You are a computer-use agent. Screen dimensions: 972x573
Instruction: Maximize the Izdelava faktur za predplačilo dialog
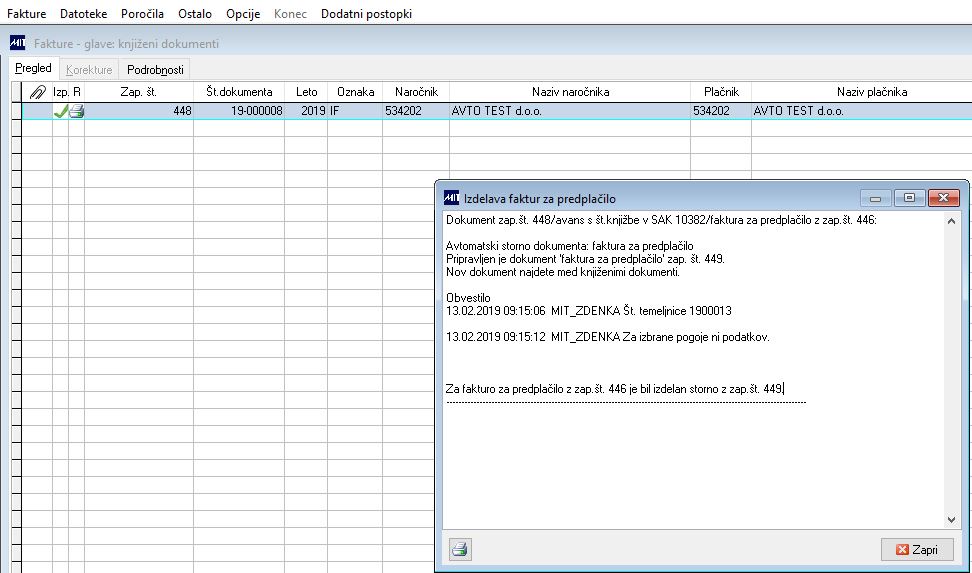[x=909, y=198]
